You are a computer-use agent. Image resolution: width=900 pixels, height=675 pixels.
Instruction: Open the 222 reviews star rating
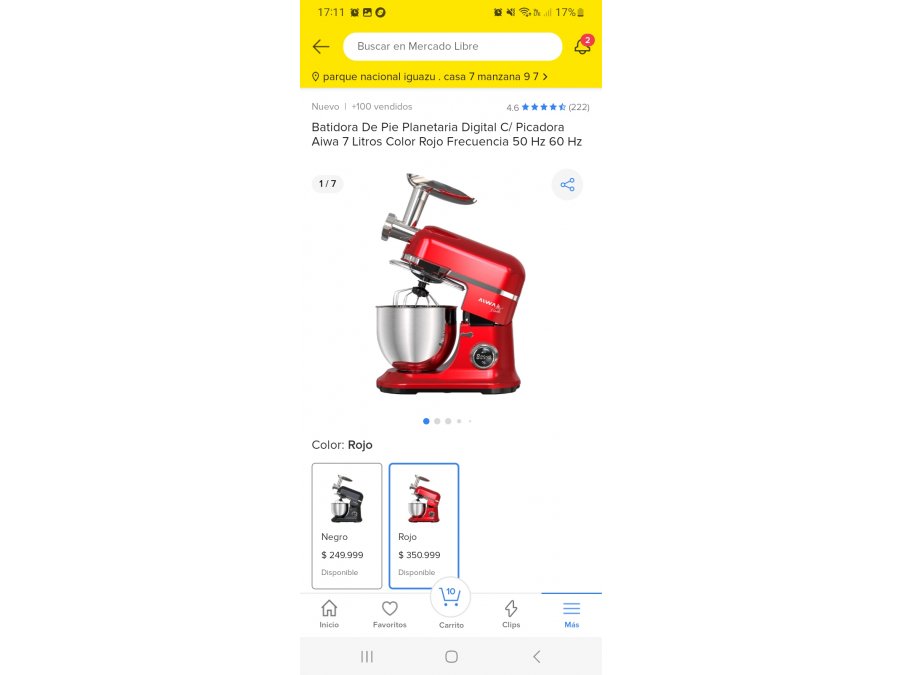(548, 107)
